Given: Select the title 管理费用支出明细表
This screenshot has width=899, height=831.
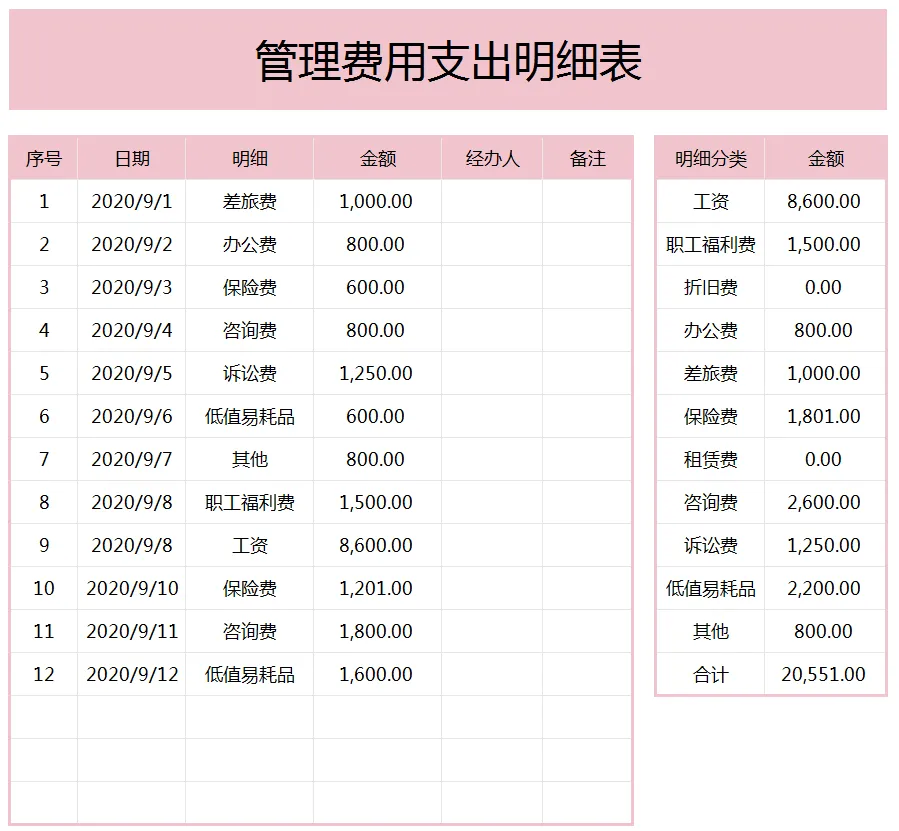Looking at the screenshot, I should tap(448, 61).
